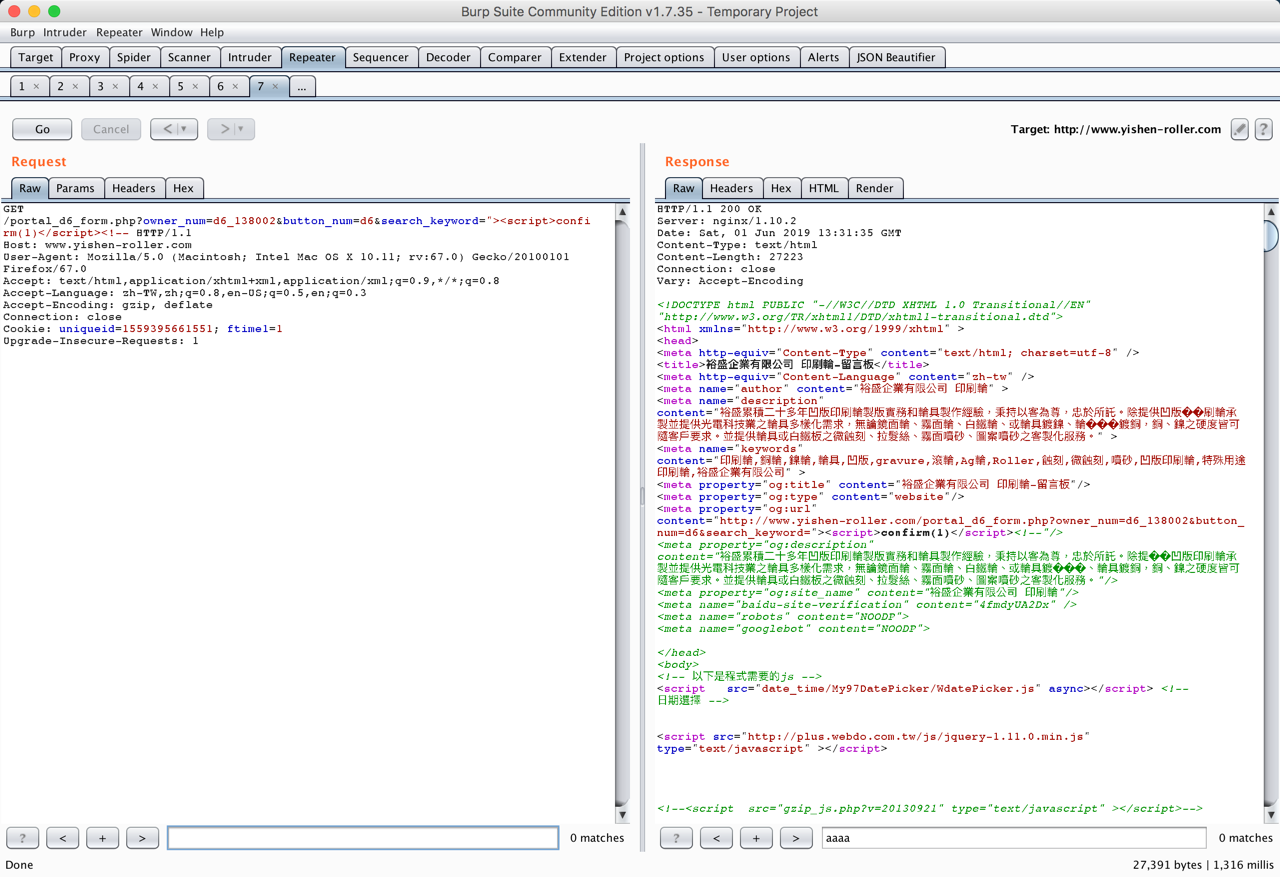The image size is (1280, 877).
Task: Close Repeater tab 7
Action: tap(275, 87)
